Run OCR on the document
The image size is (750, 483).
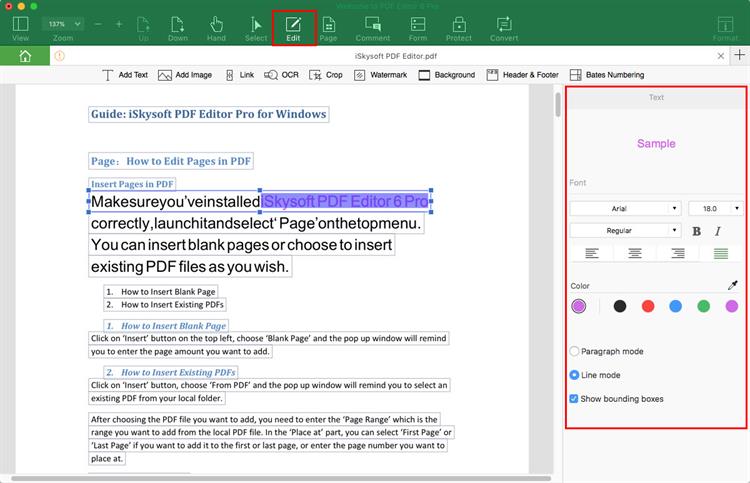281,75
